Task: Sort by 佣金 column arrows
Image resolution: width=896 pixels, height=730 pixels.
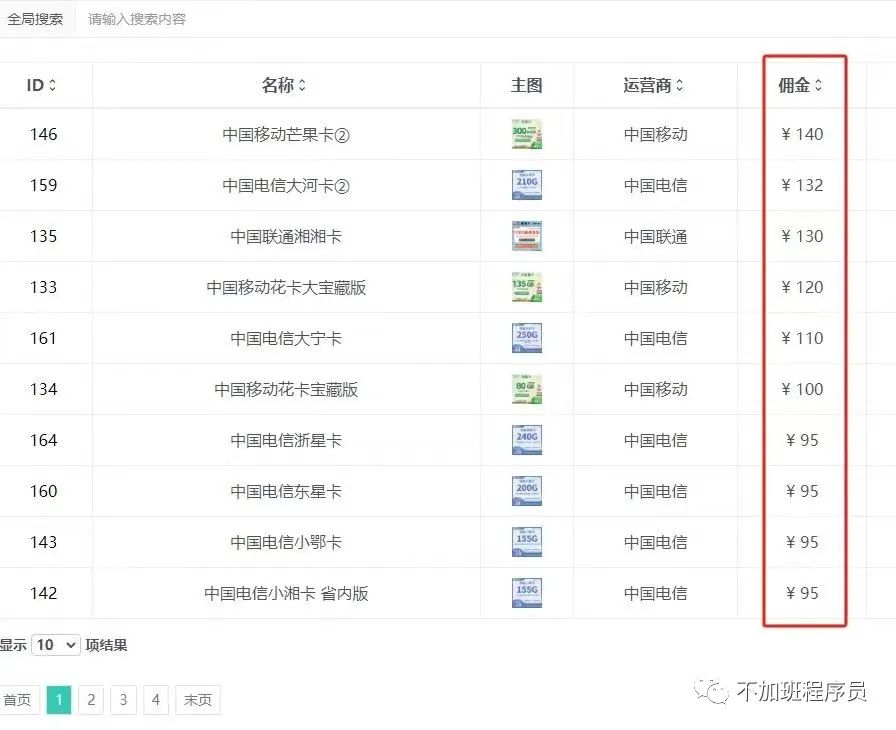Action: tap(818, 85)
